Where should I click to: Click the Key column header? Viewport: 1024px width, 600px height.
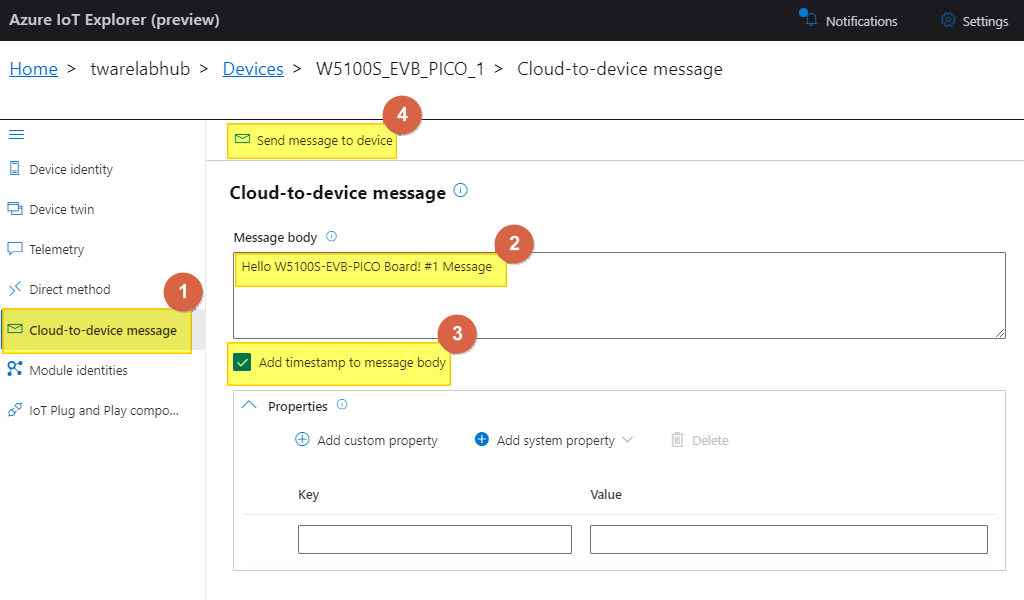point(308,494)
